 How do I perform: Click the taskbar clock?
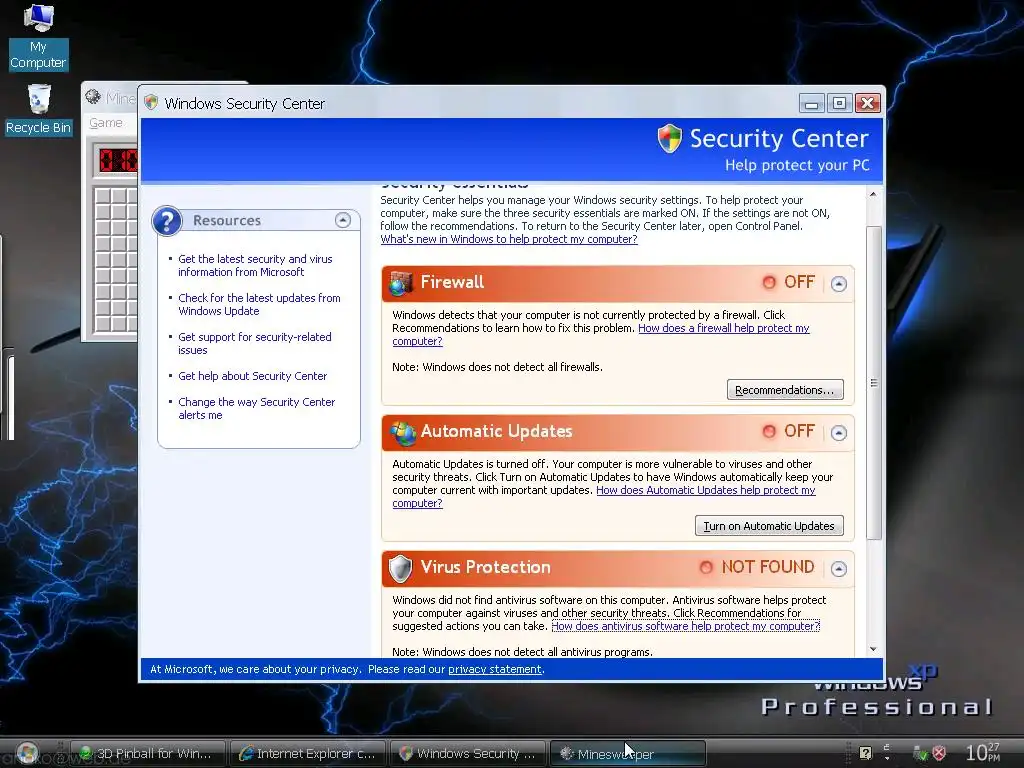(x=982, y=752)
